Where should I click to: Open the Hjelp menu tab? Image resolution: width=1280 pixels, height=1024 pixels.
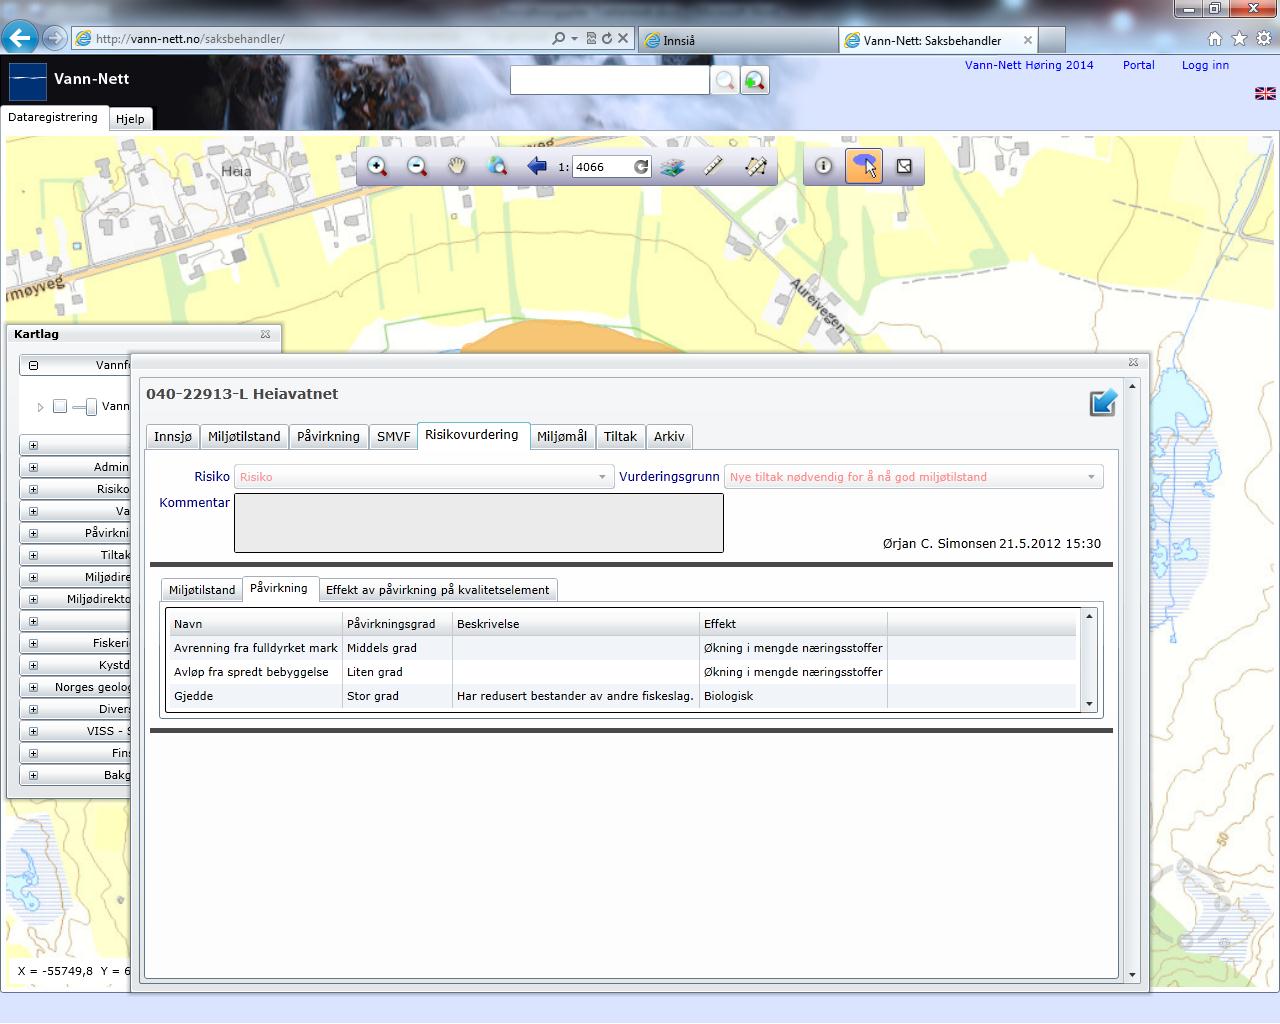tap(130, 119)
